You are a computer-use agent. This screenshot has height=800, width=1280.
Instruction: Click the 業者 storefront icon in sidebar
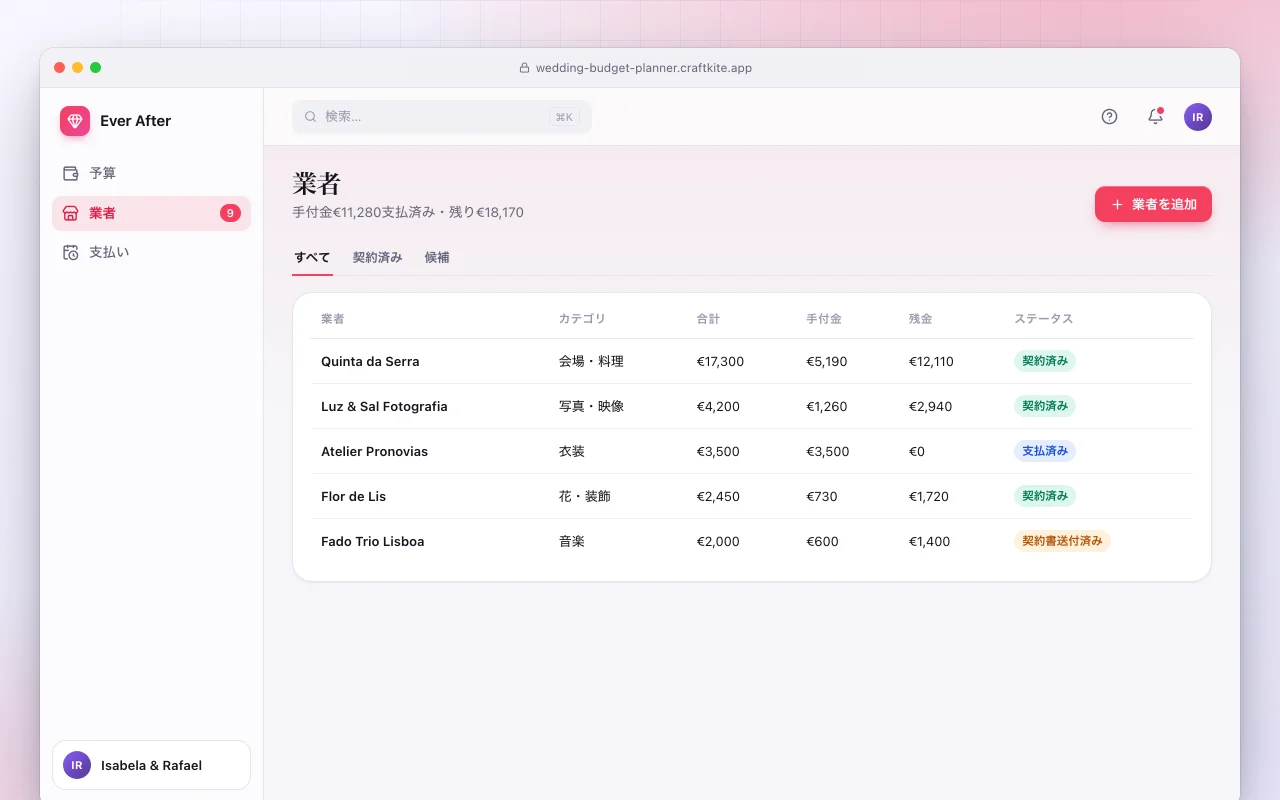pyautogui.click(x=71, y=213)
